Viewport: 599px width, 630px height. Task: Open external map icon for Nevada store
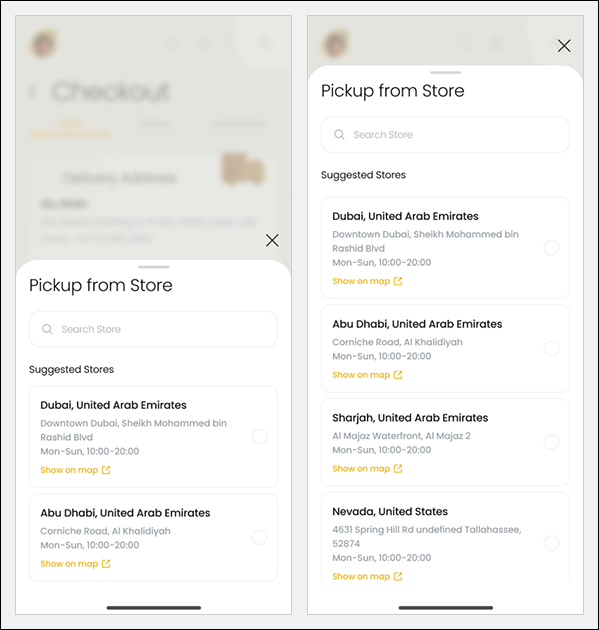click(x=398, y=576)
